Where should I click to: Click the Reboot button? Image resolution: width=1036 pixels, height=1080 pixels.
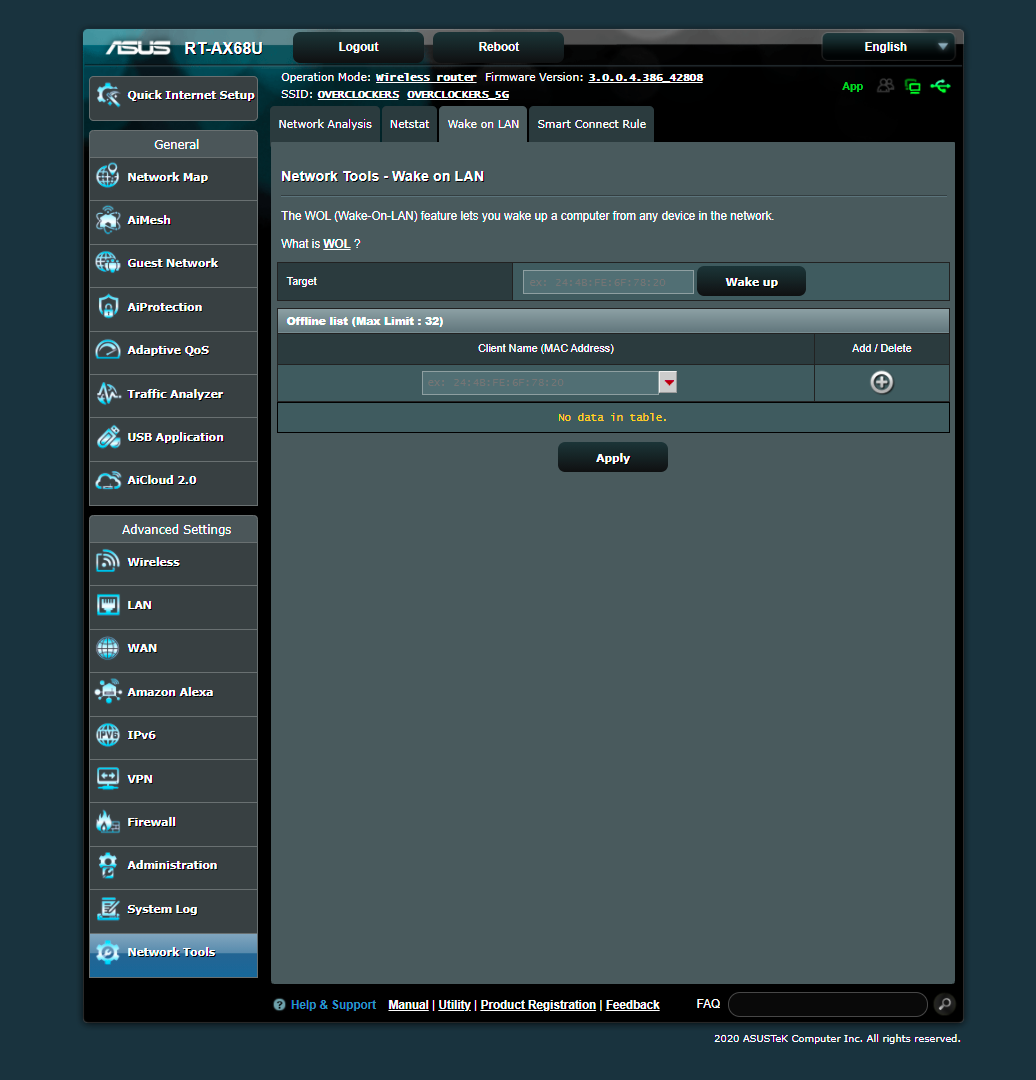point(499,47)
